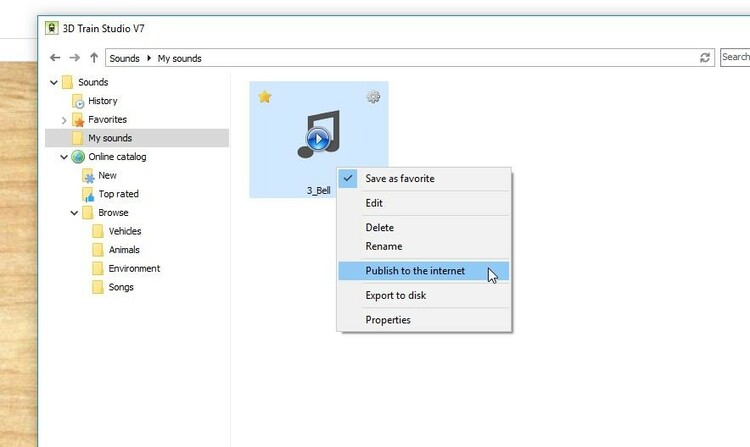Image resolution: width=750 pixels, height=447 pixels.
Task: Expand the Favorites folder
Action: (64, 120)
